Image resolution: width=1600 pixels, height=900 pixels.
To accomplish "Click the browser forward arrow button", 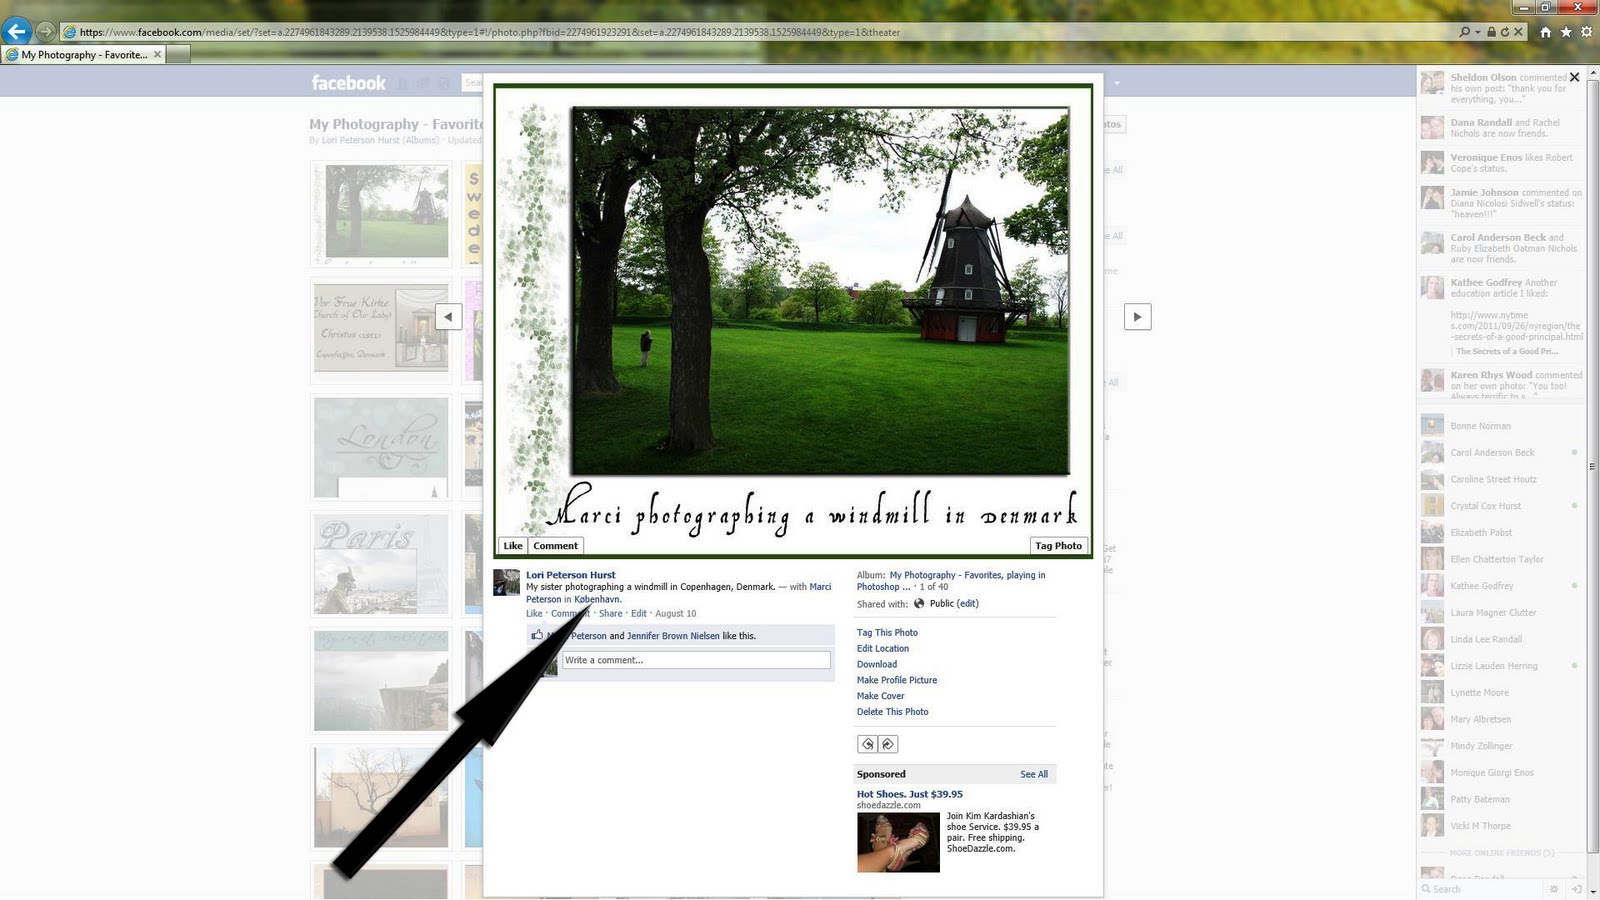I will click(x=45, y=32).
